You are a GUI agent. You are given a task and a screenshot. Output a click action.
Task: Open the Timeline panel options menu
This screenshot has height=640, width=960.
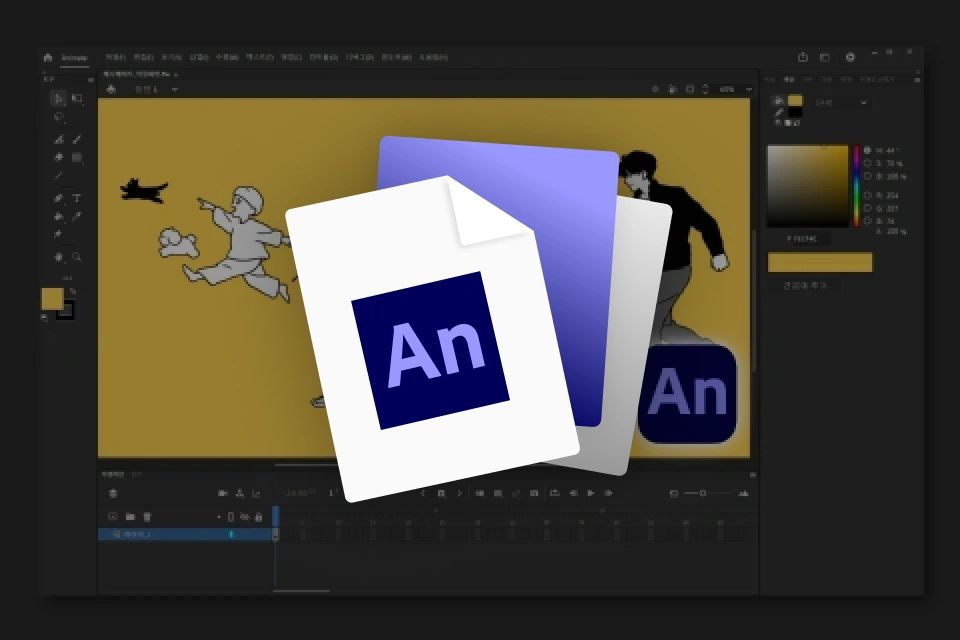click(x=753, y=475)
